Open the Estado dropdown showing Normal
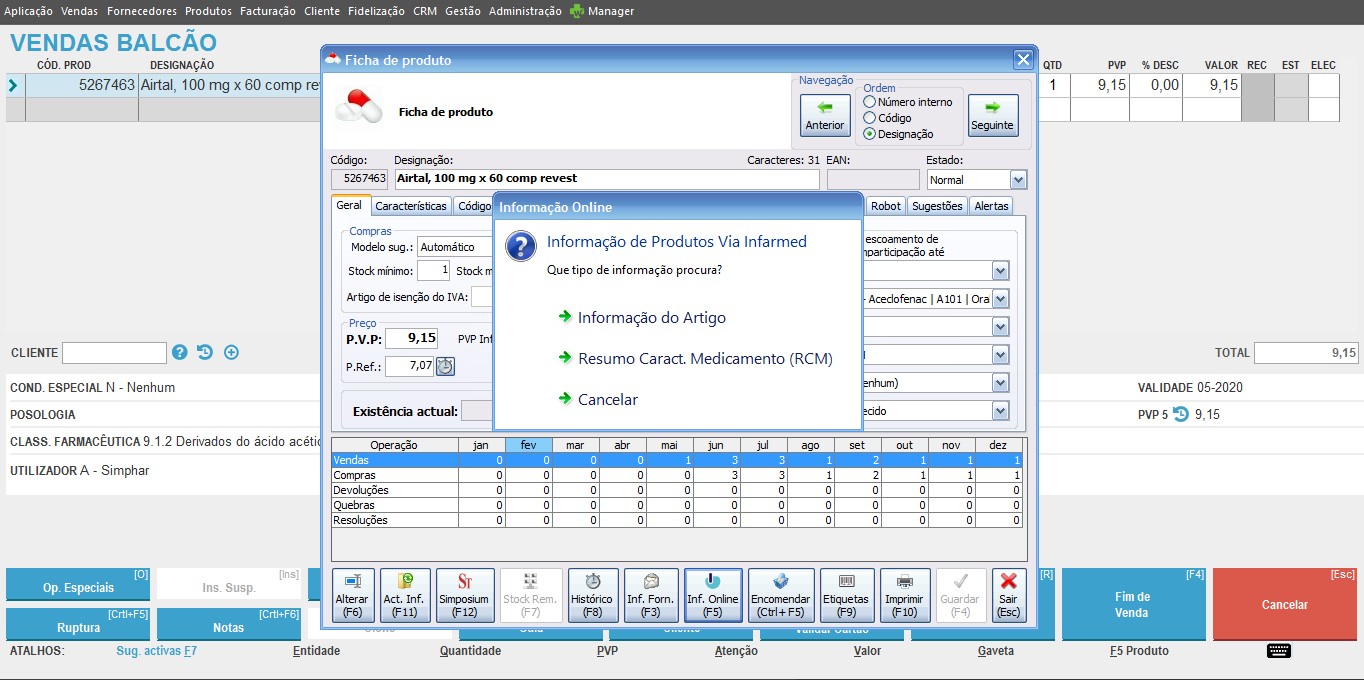The image size is (1364, 680). point(1018,180)
